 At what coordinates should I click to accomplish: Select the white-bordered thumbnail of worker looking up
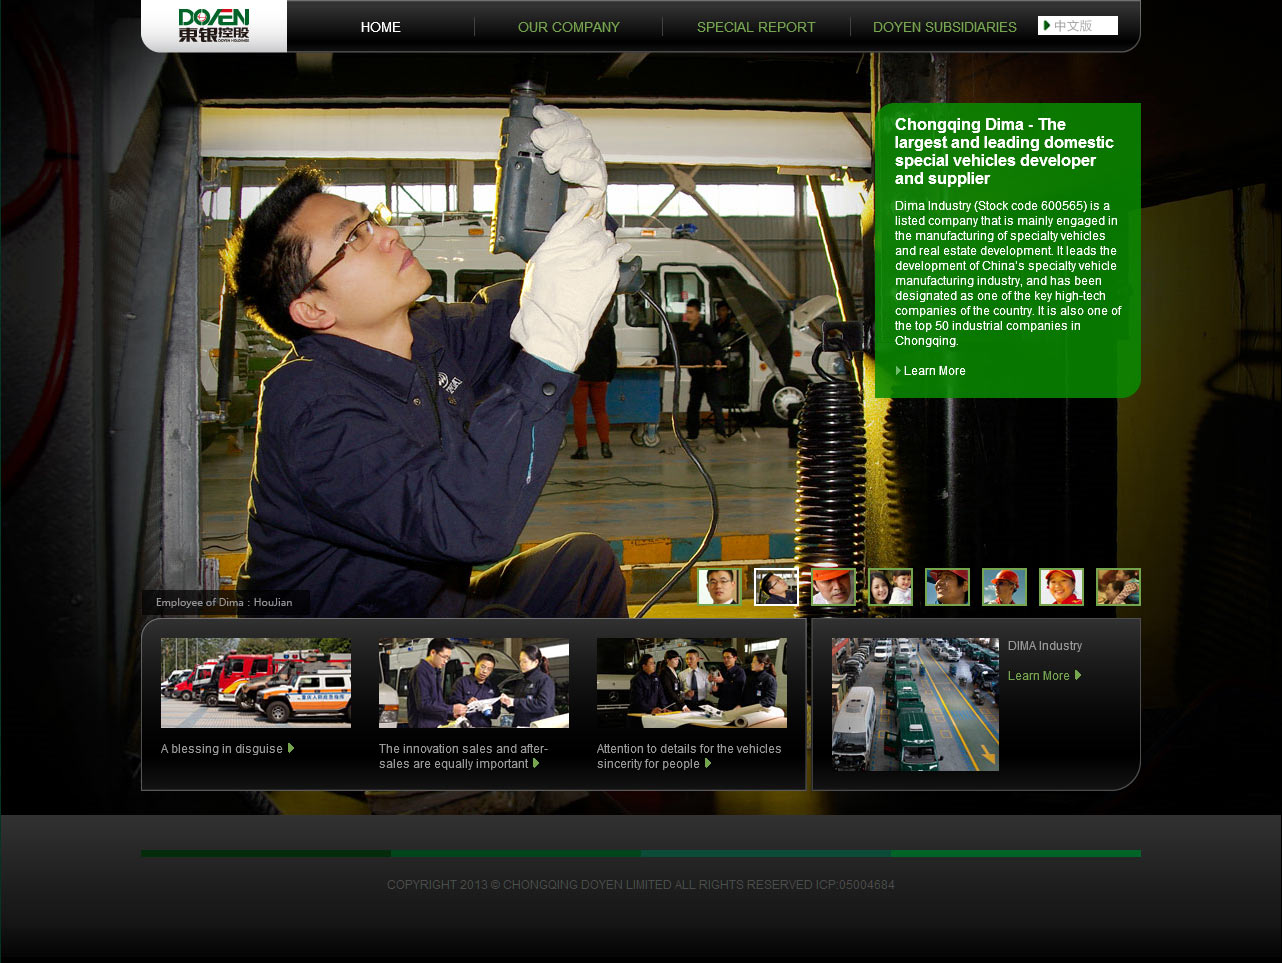click(x=776, y=587)
